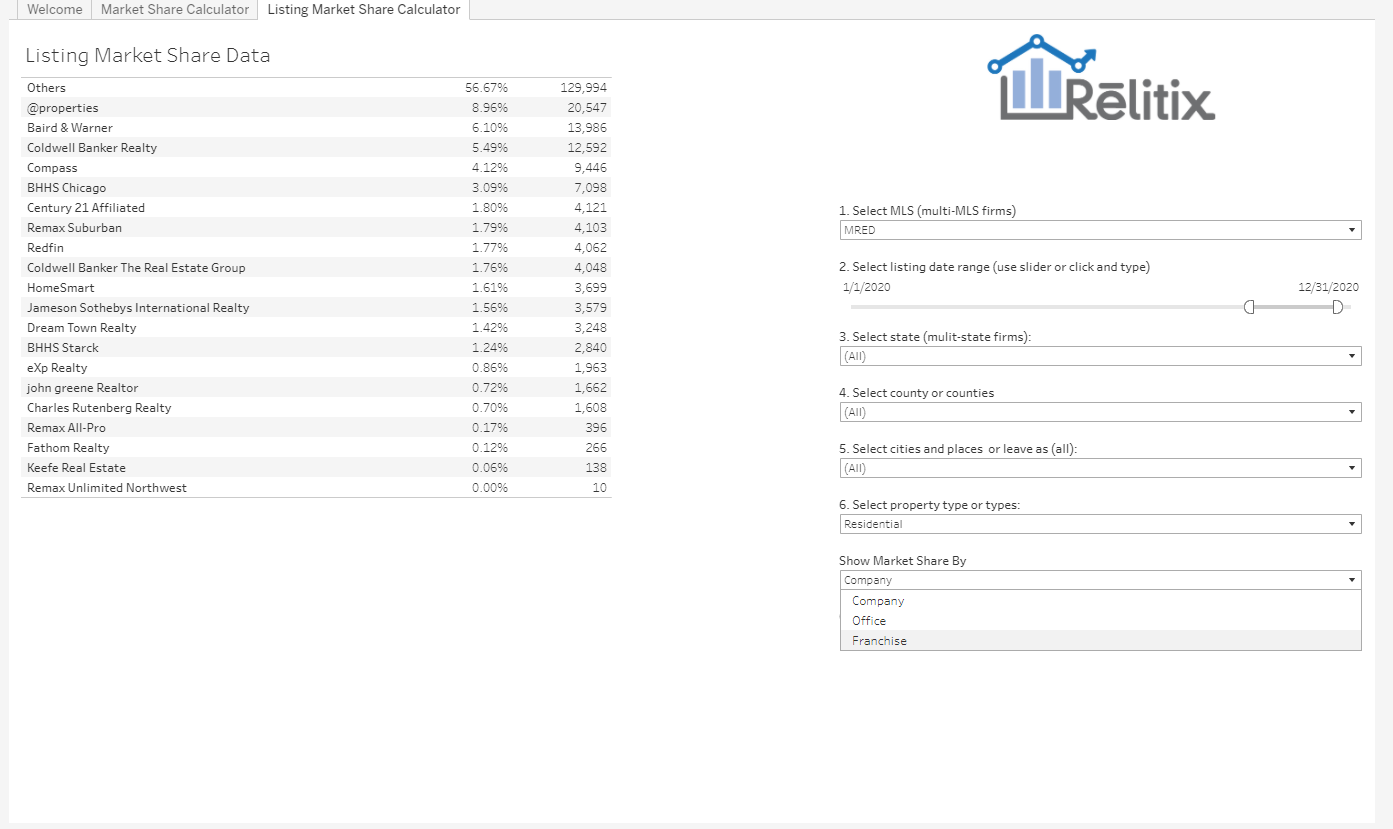This screenshot has width=1393, height=829.
Task: Click the 12/31/2020 end date value
Action: point(1328,287)
